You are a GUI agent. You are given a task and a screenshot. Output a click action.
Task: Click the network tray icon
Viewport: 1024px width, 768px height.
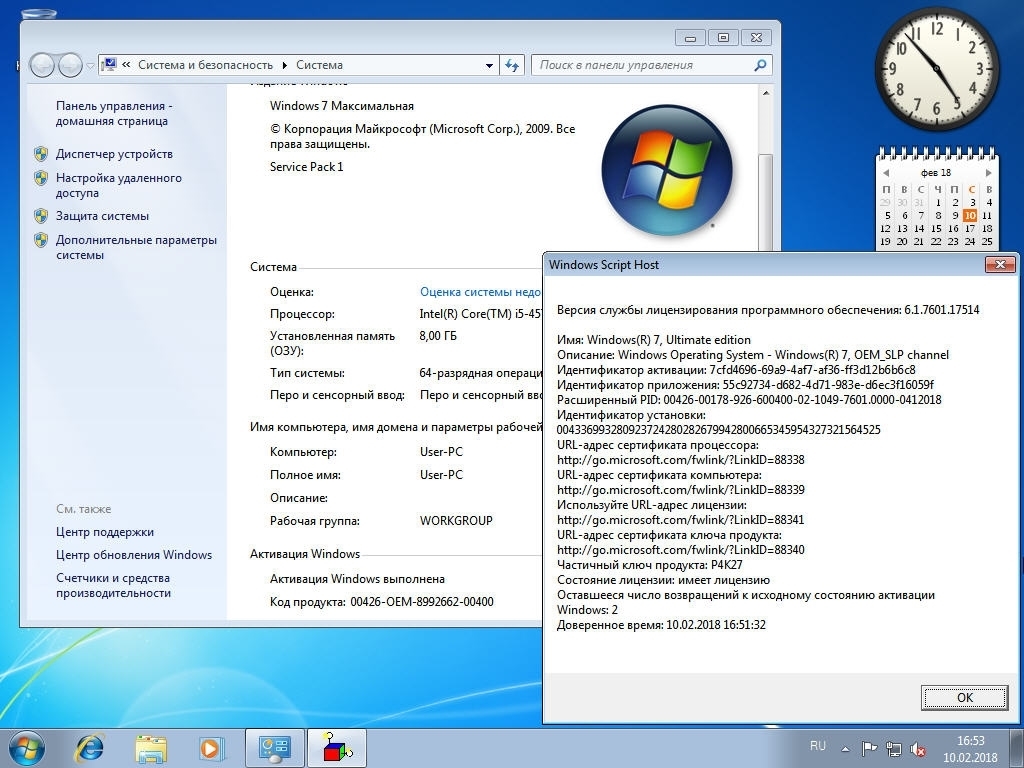pyautogui.click(x=893, y=748)
